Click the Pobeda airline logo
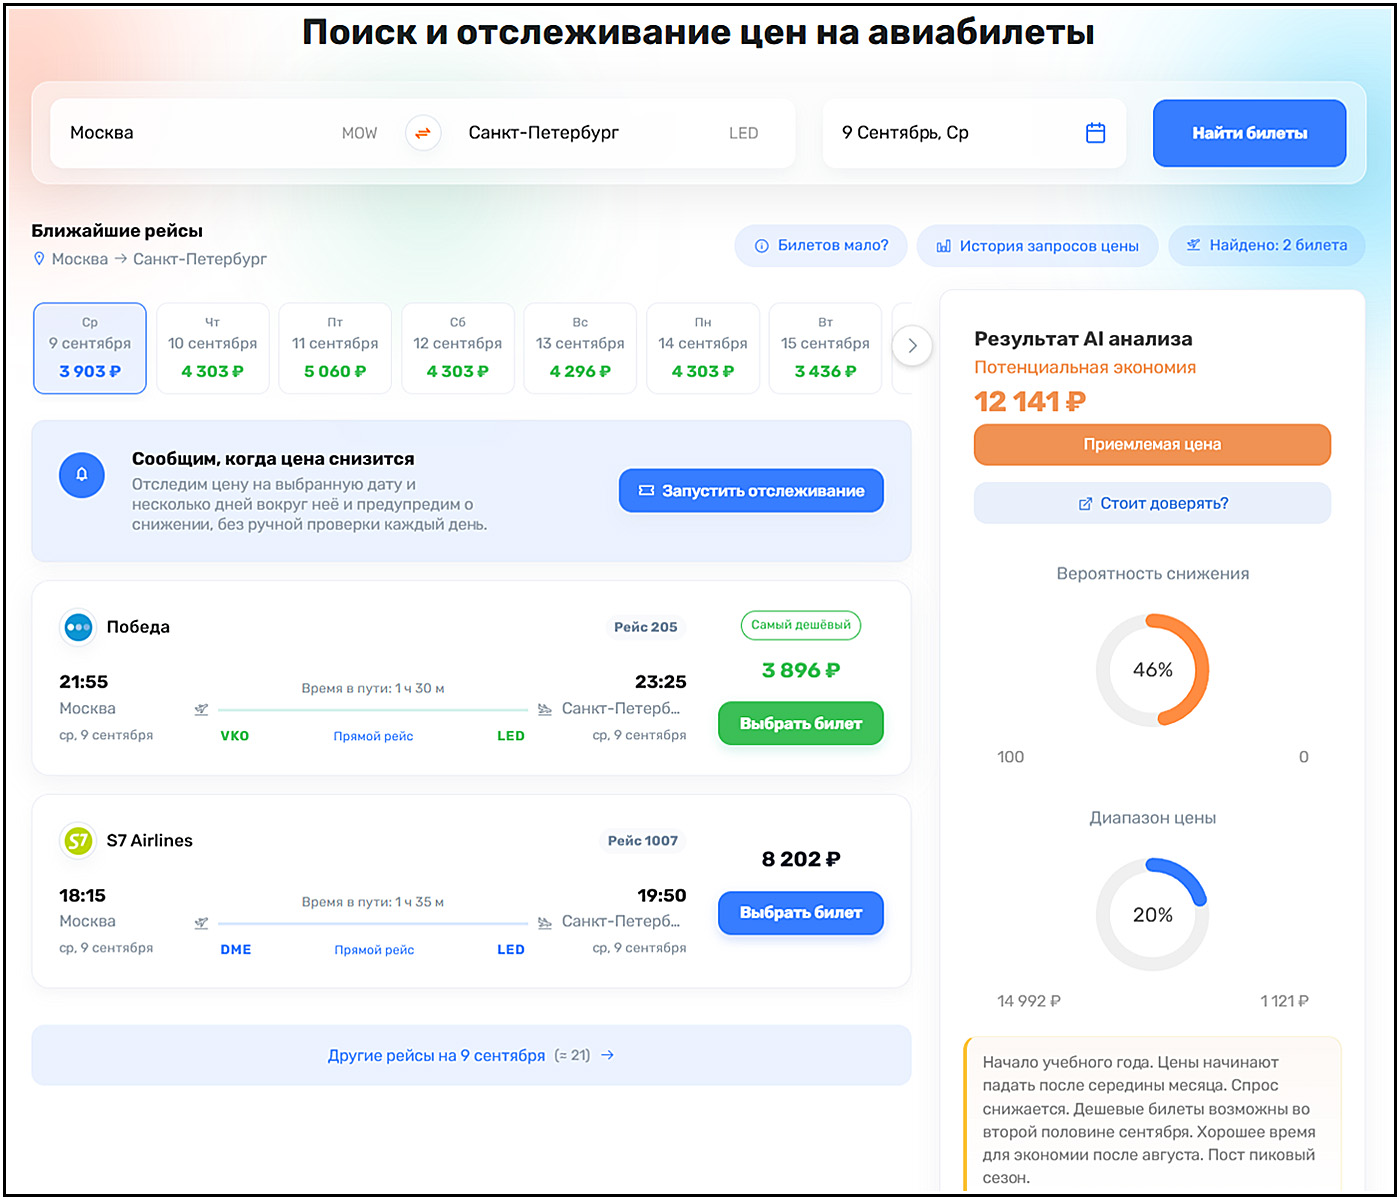Image resolution: width=1400 pixels, height=1200 pixels. (78, 627)
